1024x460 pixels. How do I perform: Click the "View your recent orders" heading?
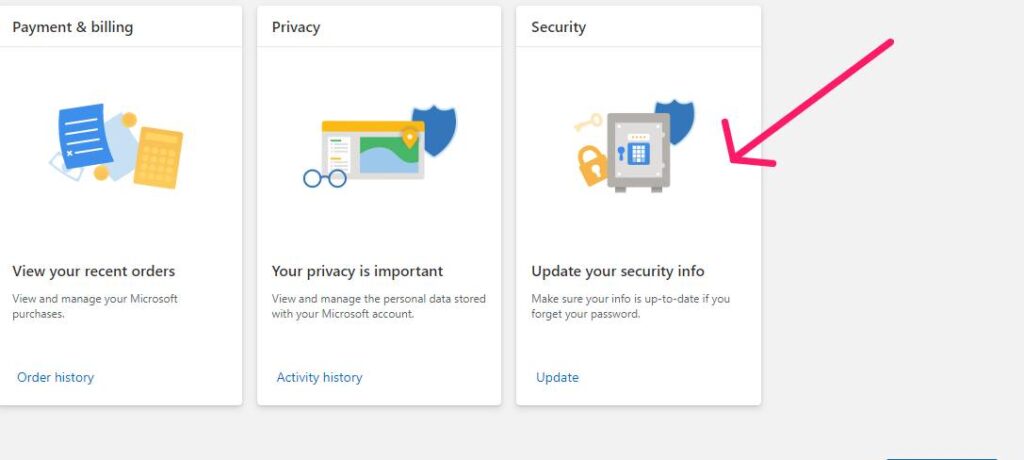[93, 271]
